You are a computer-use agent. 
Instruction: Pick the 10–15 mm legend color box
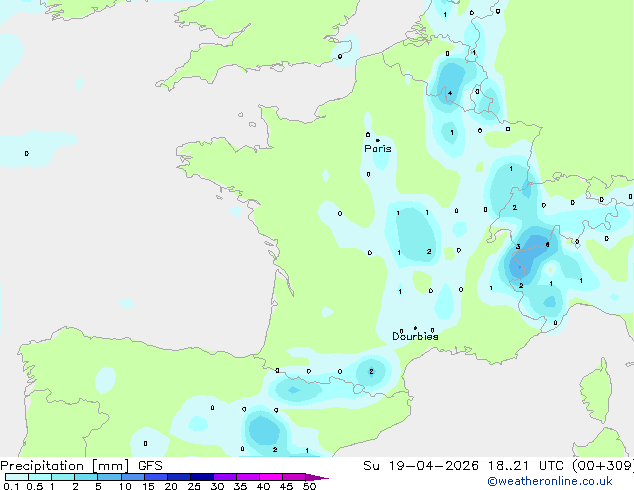coord(132,477)
